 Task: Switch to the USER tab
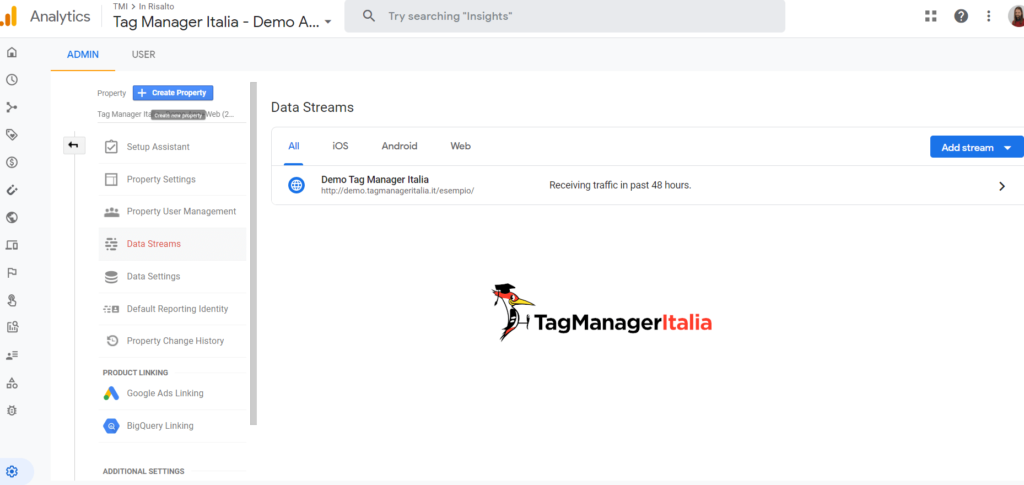(x=144, y=55)
